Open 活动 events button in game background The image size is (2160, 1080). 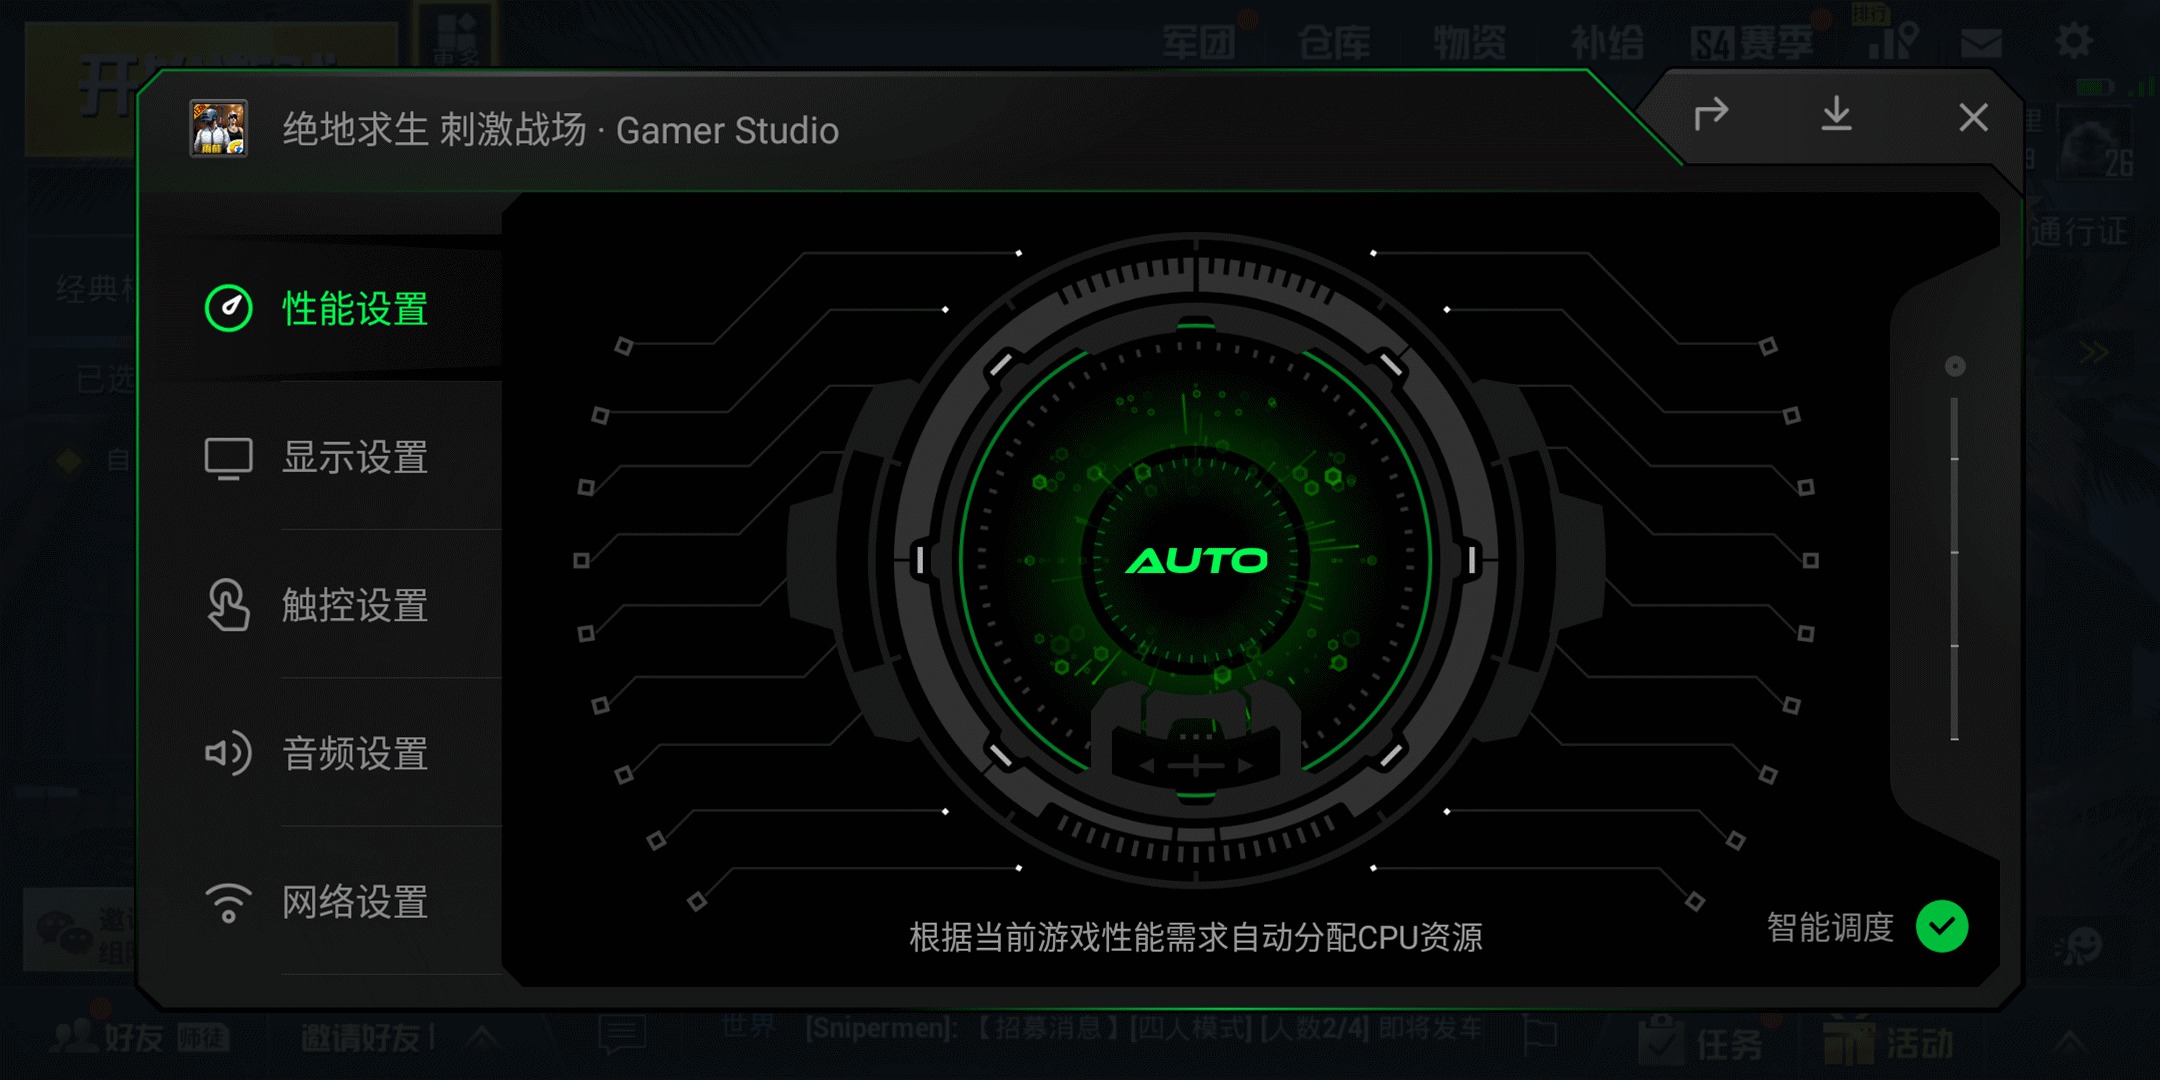coord(1888,1043)
